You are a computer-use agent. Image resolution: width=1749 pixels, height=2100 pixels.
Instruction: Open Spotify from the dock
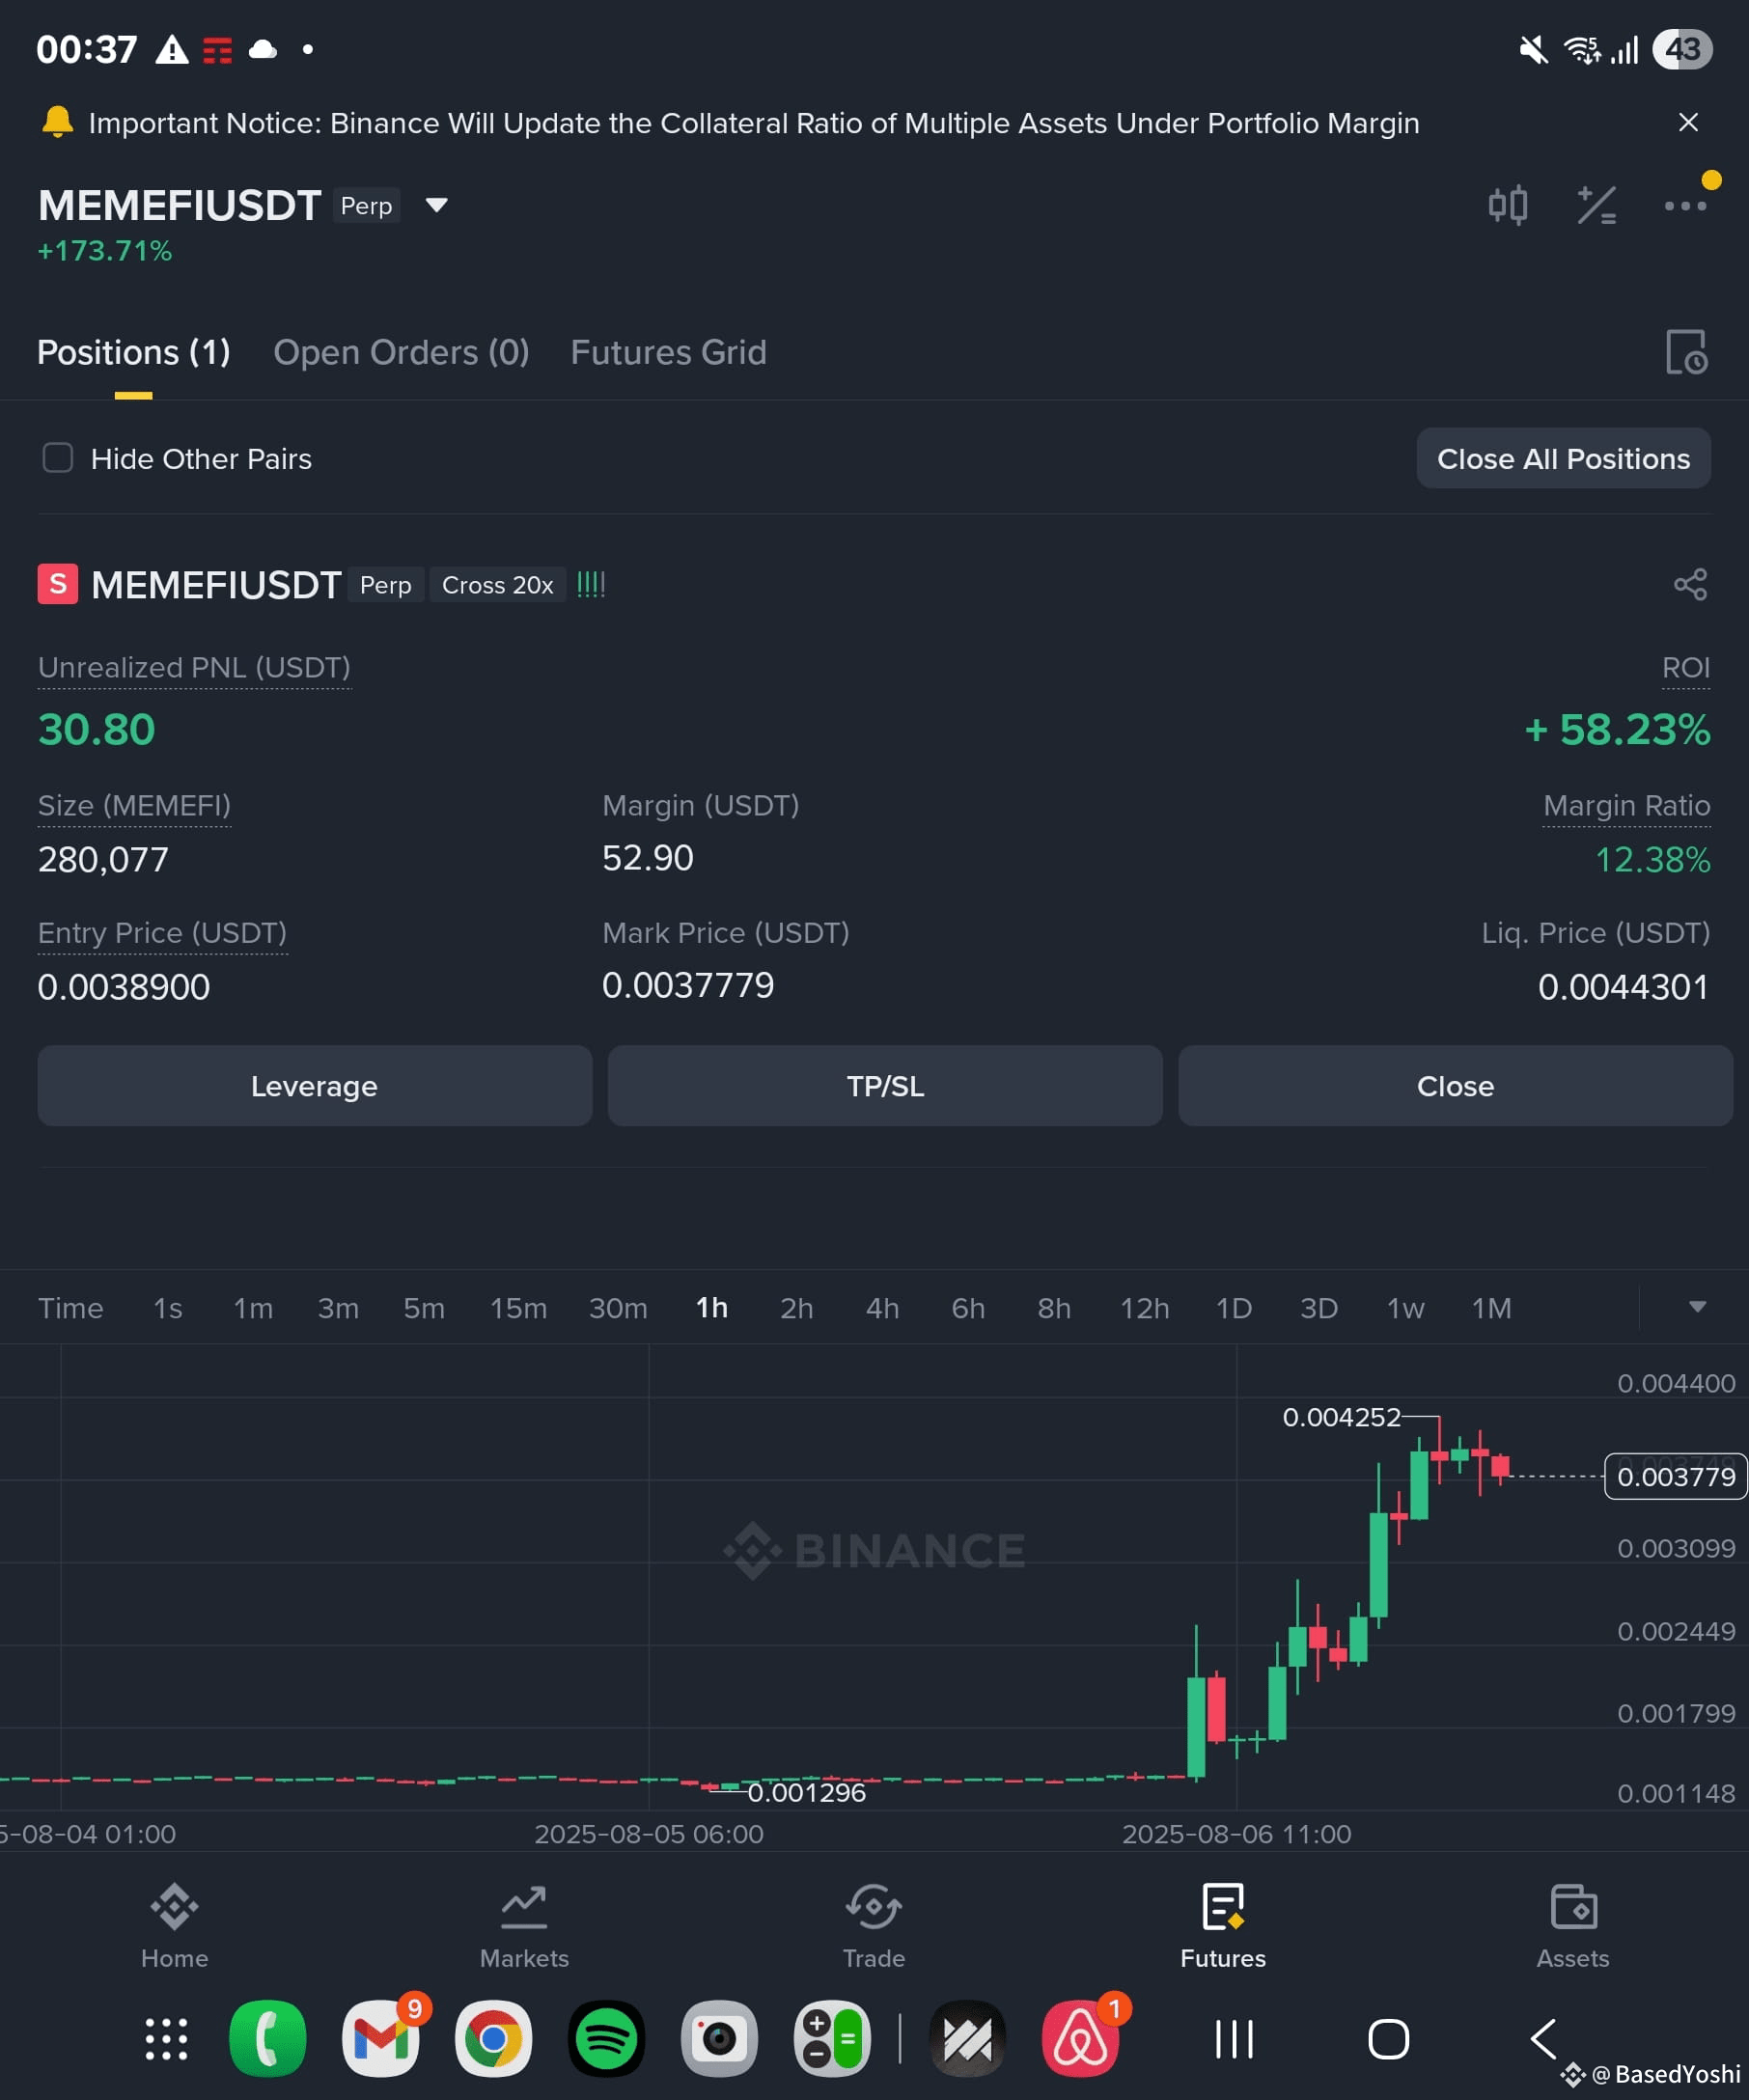click(x=606, y=2039)
